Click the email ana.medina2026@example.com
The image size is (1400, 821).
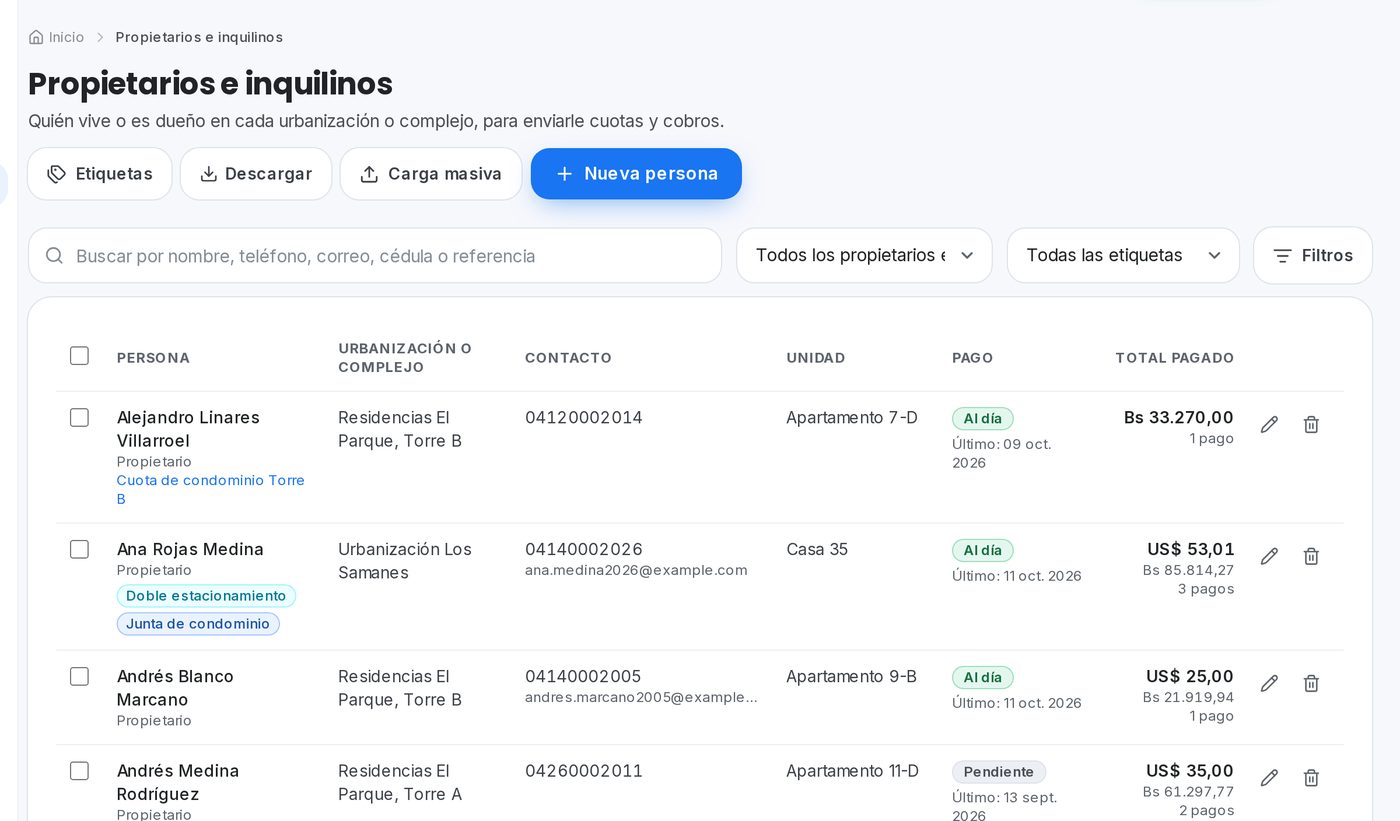(x=636, y=570)
